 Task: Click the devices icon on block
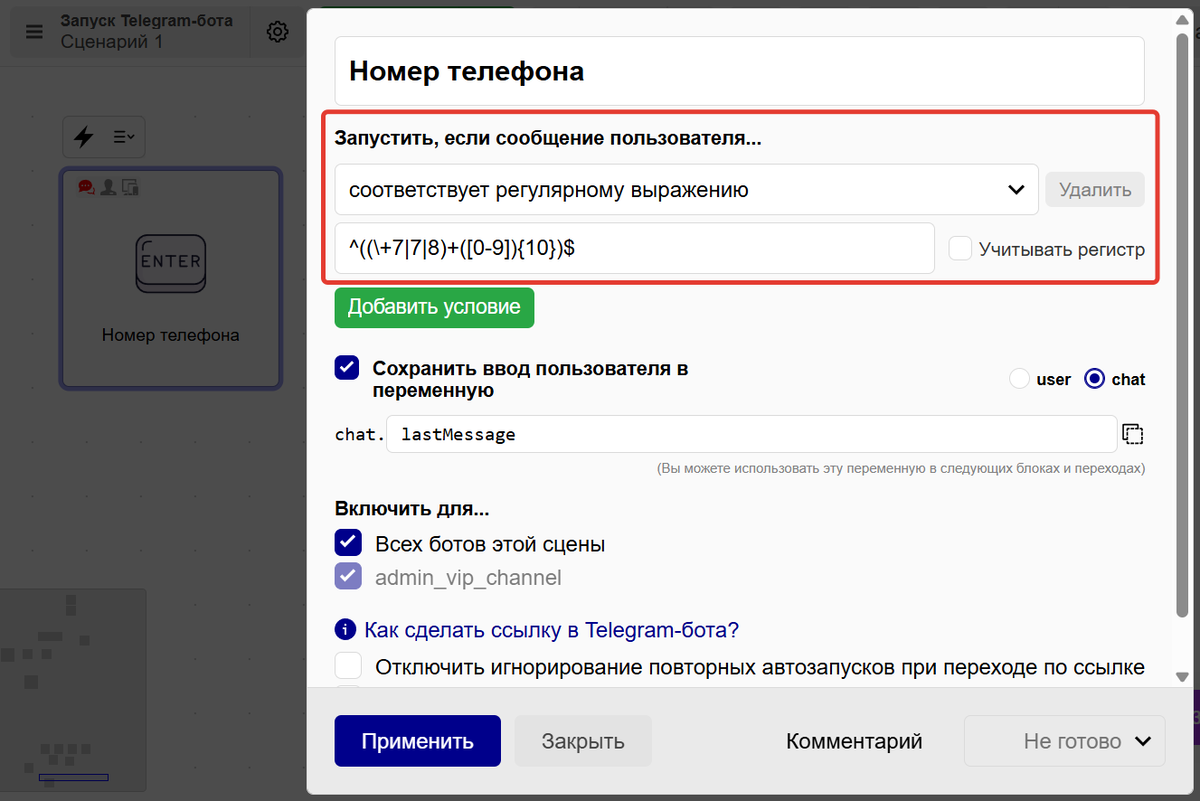point(129,186)
